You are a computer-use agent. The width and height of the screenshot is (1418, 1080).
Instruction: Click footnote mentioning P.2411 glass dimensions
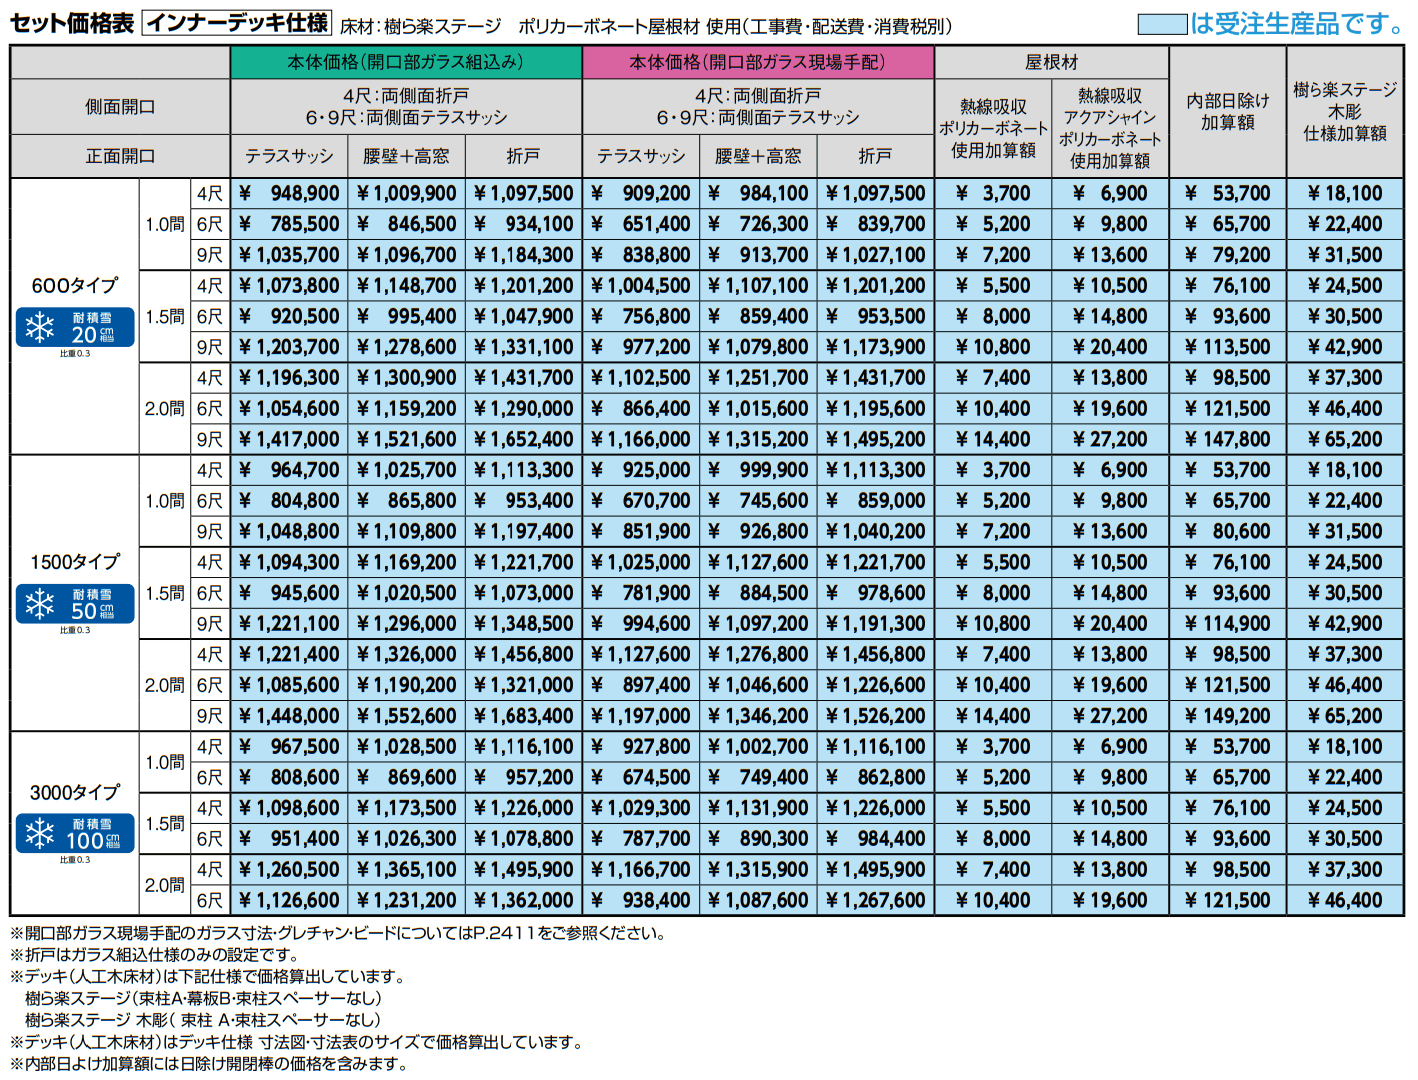point(338,933)
